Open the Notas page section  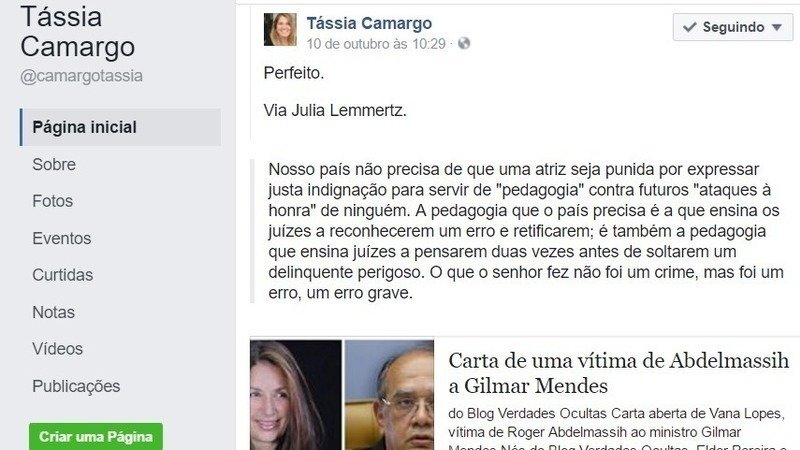coord(54,312)
